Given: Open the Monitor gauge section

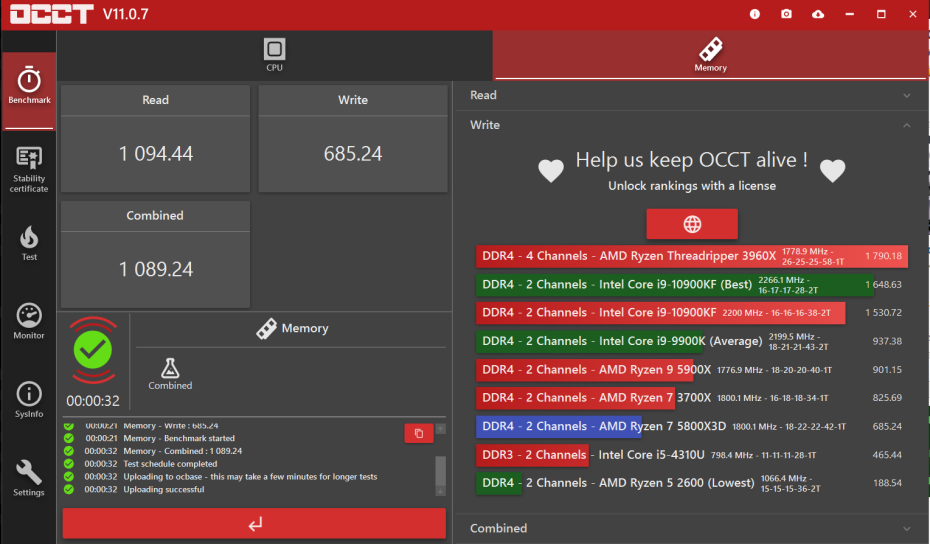Looking at the screenshot, I should click(x=28, y=321).
